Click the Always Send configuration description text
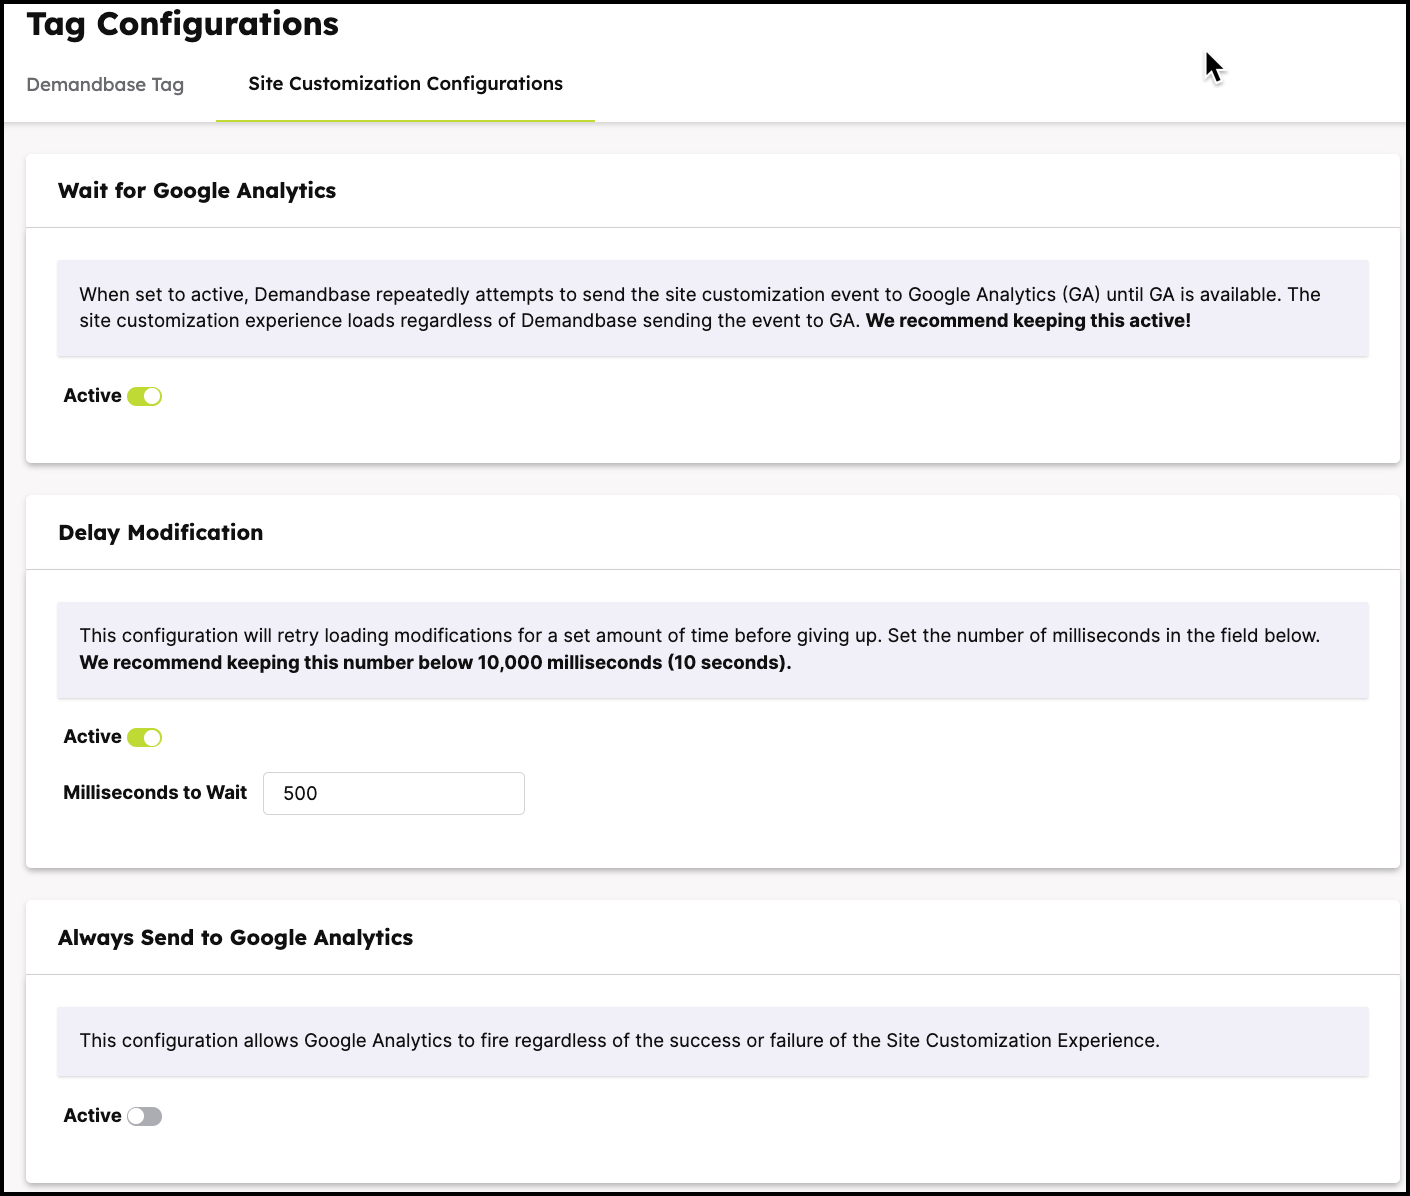This screenshot has width=1410, height=1196. tap(619, 1041)
